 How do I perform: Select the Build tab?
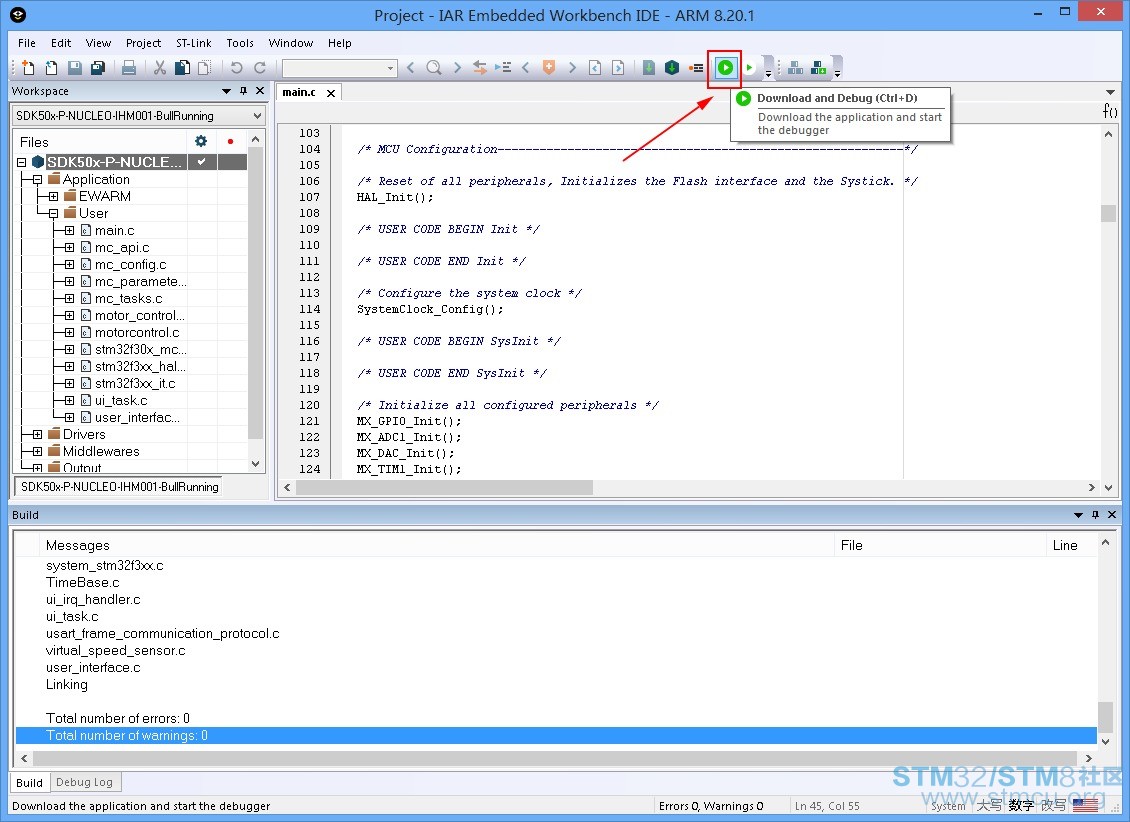pos(30,782)
